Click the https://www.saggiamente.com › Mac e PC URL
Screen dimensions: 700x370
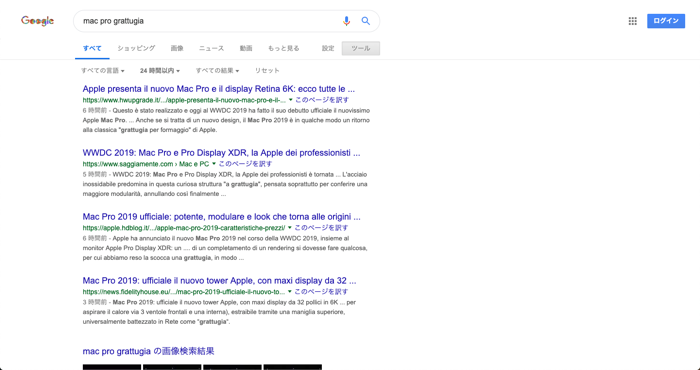click(146, 164)
